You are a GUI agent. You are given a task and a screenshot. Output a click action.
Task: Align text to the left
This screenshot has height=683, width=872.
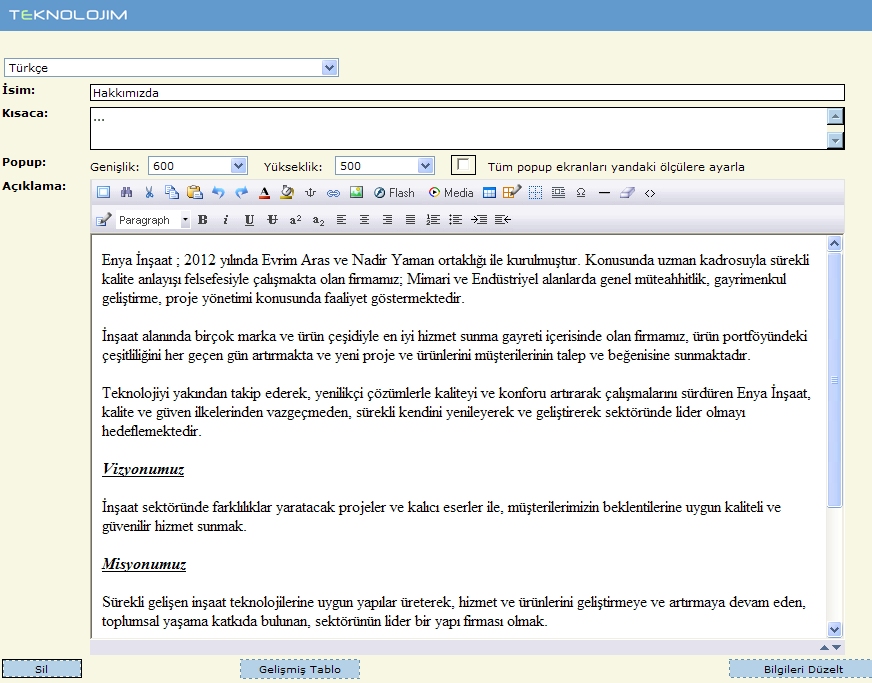[341, 220]
